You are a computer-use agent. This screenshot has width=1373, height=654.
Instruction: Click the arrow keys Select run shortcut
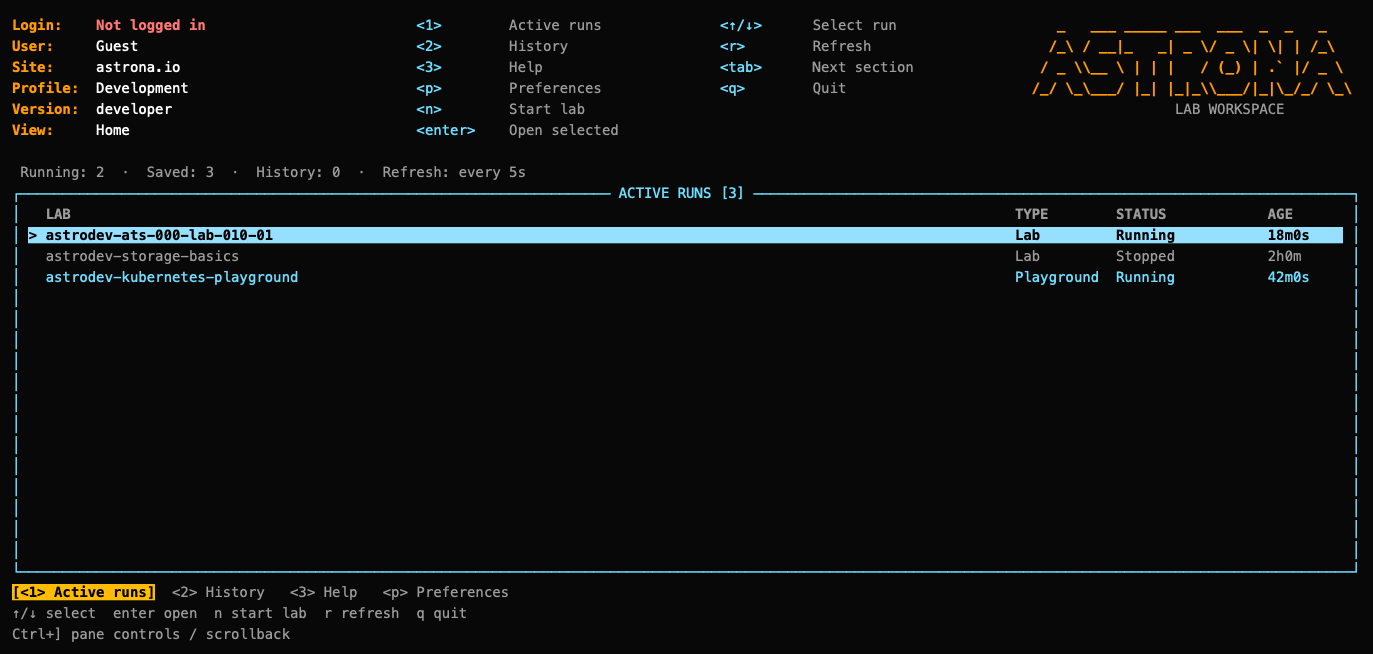[x=741, y=25]
